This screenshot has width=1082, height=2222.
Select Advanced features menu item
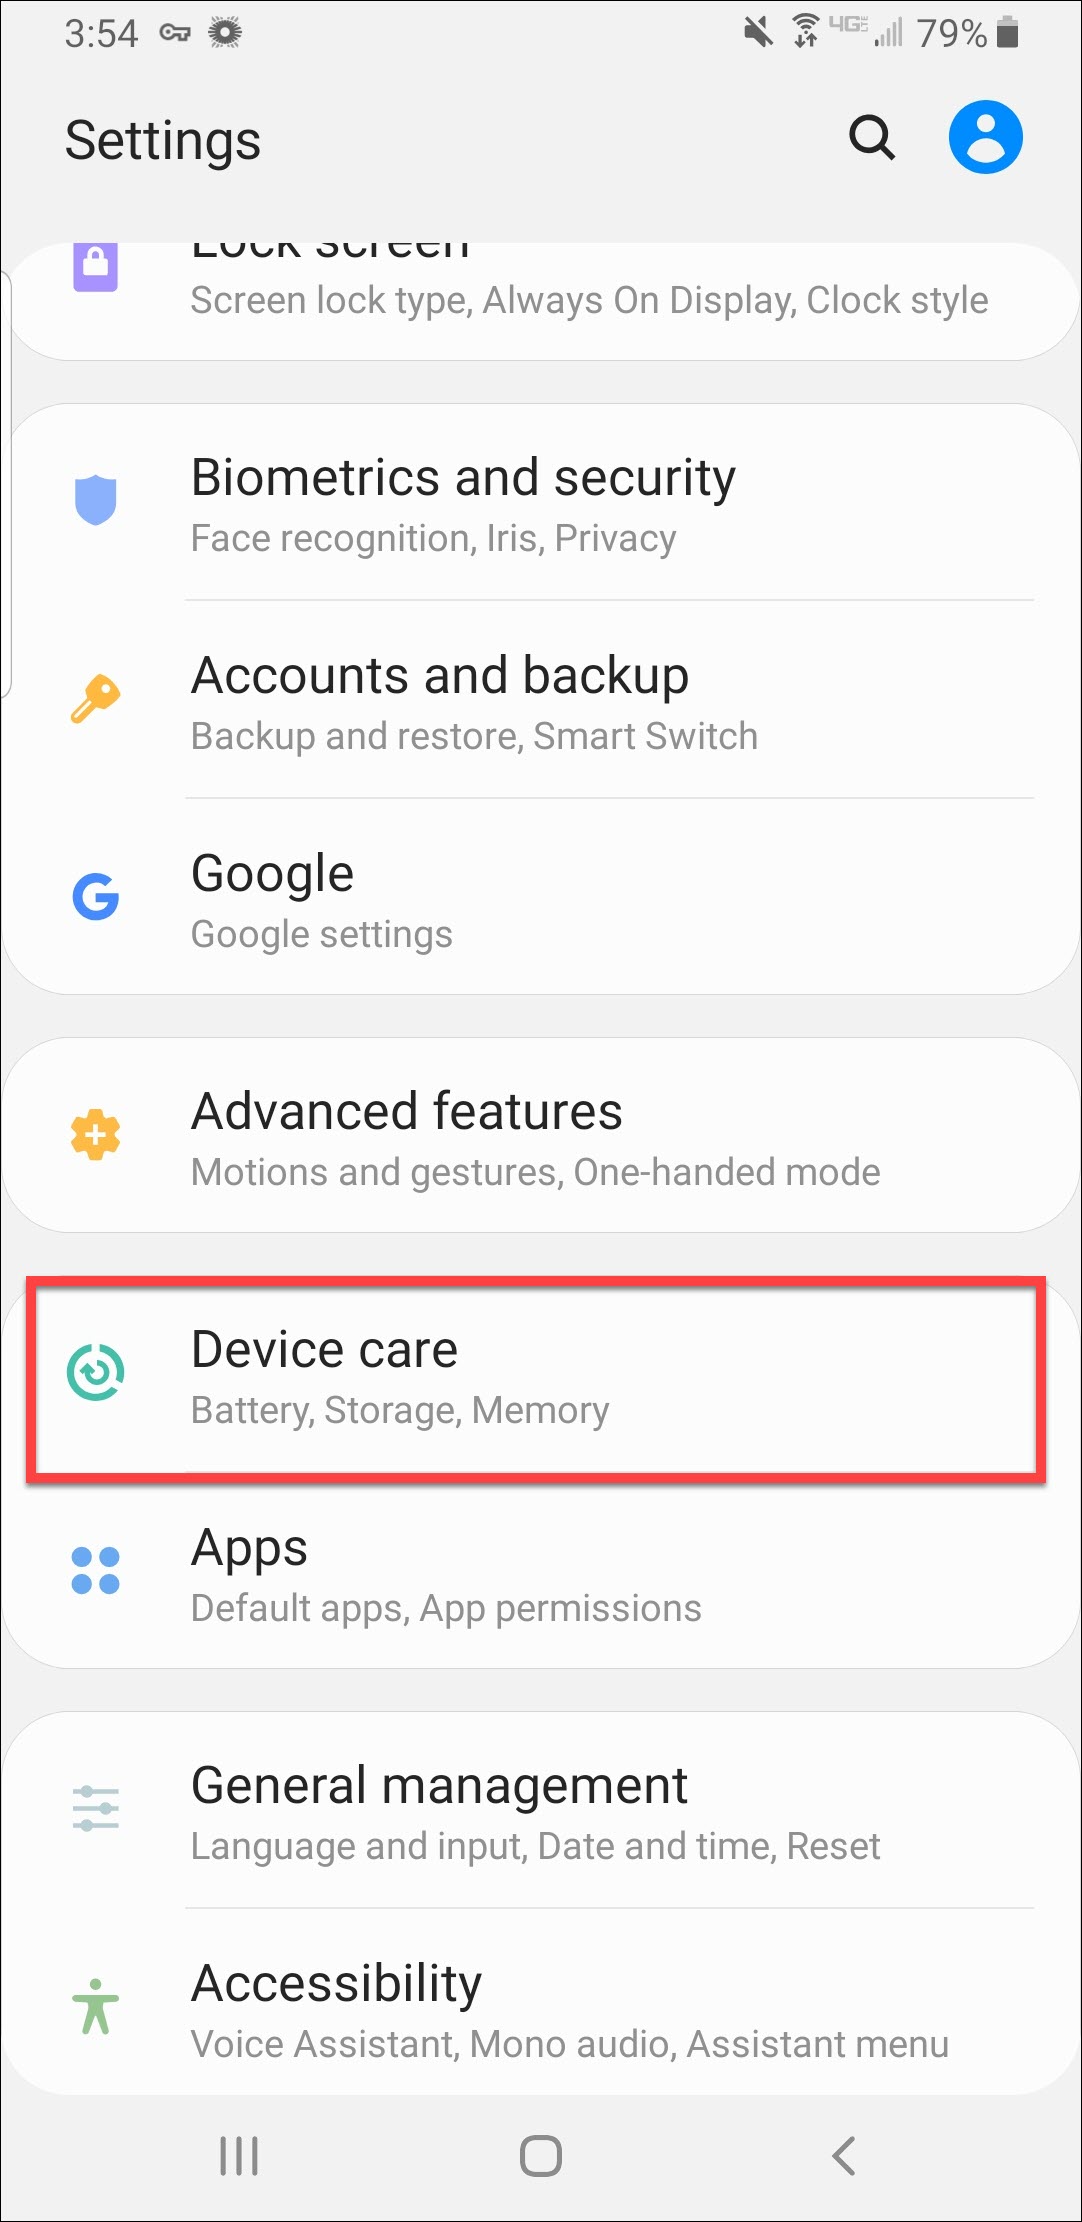tap(541, 1135)
